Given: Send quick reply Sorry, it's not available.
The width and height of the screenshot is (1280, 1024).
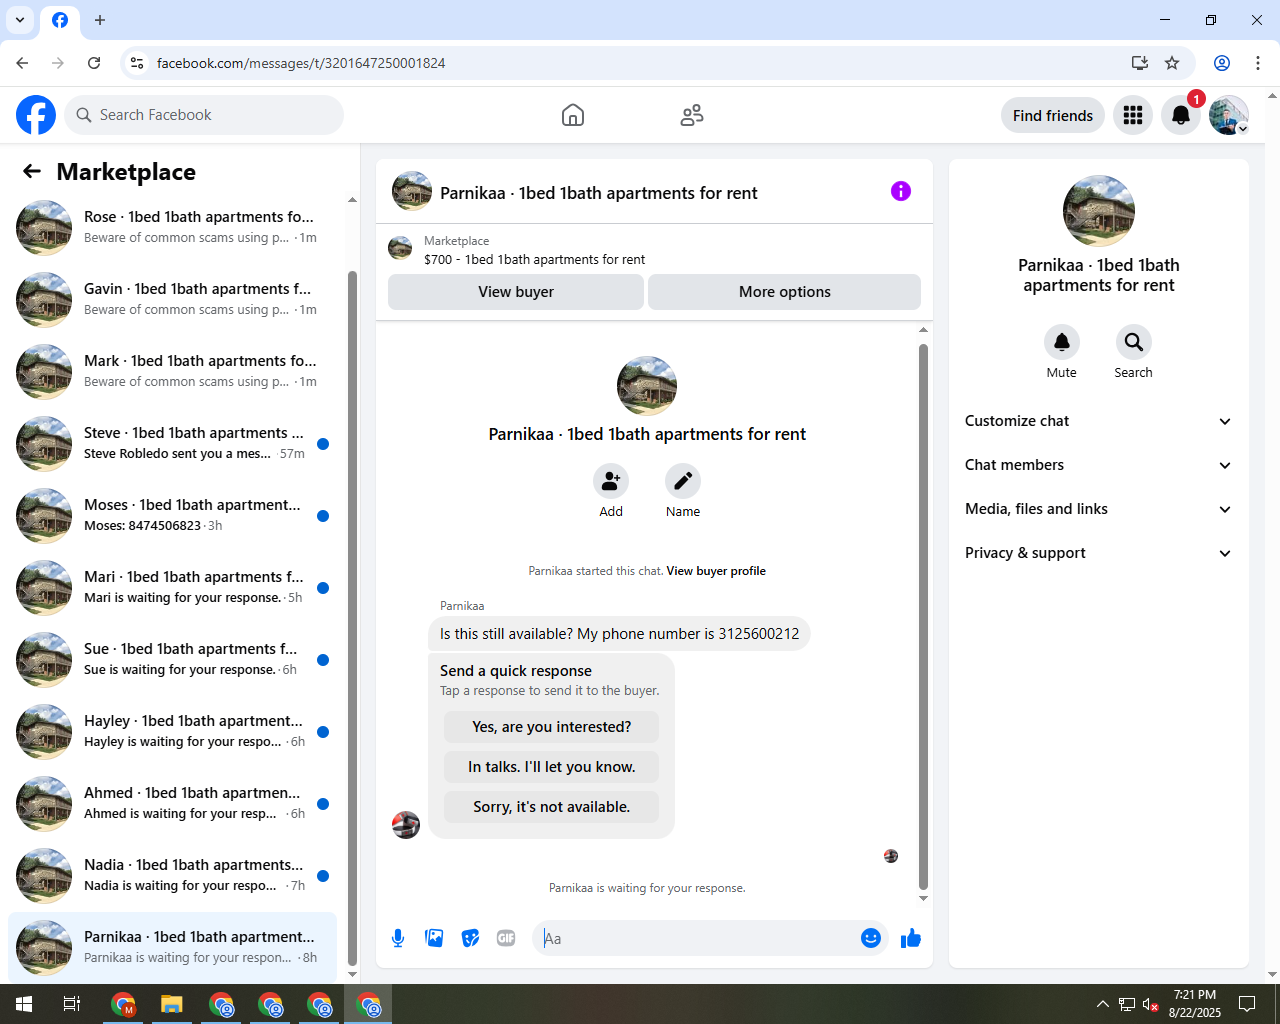Looking at the screenshot, I should pos(552,807).
